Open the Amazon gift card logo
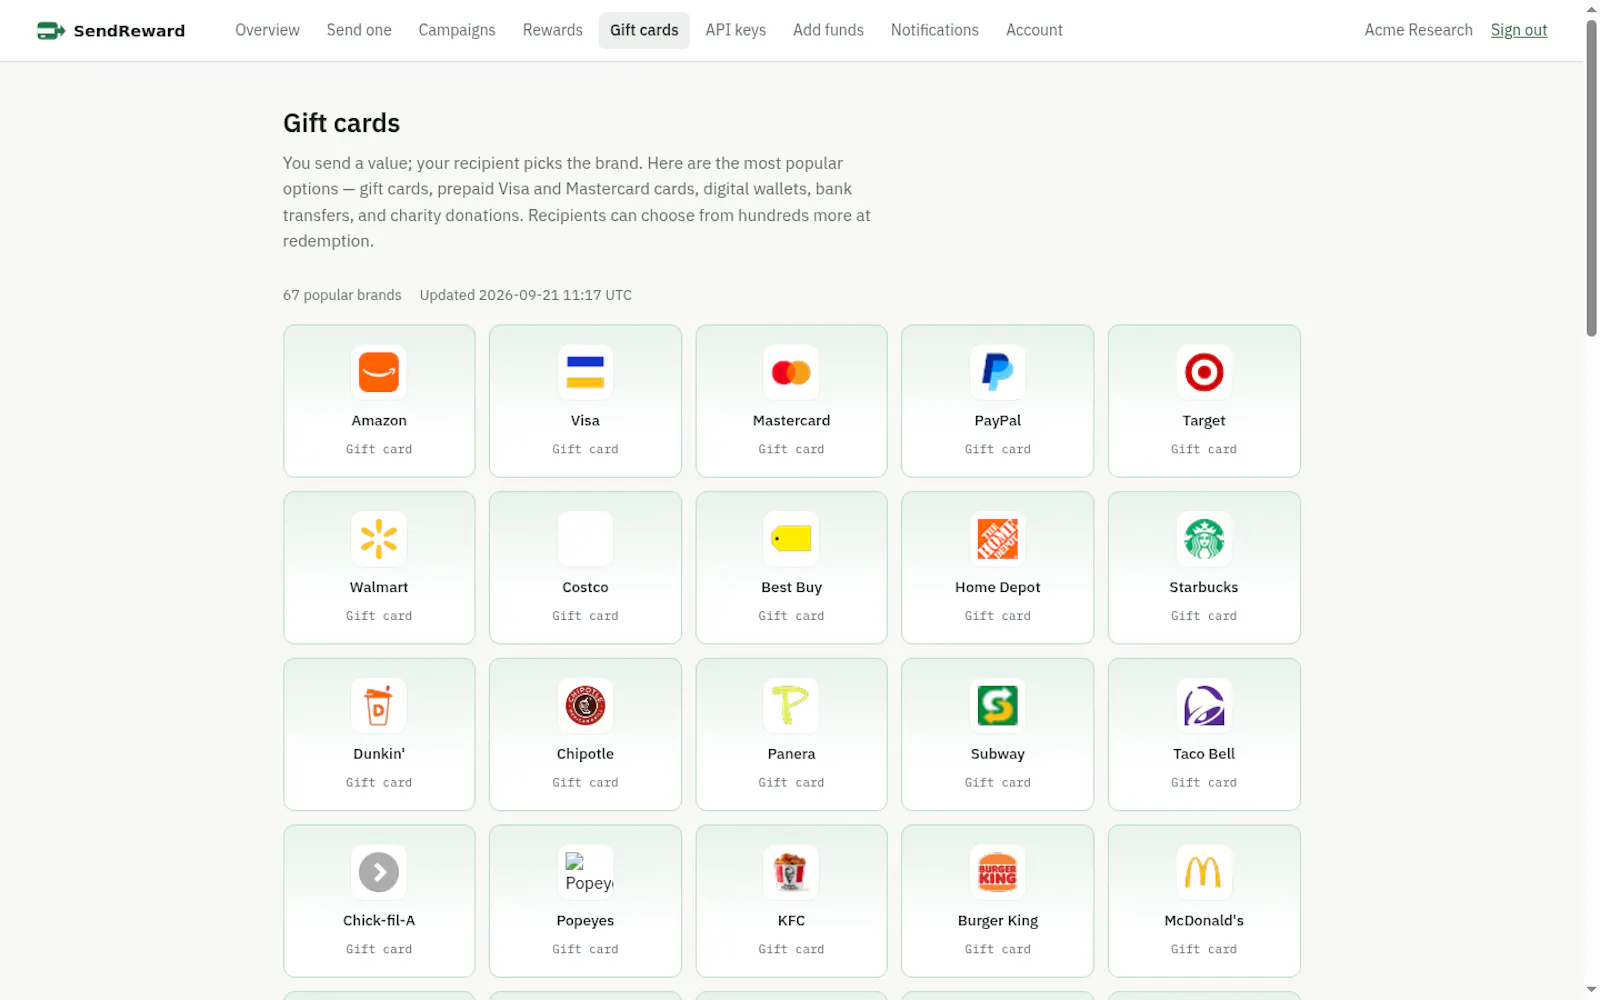 click(x=379, y=372)
